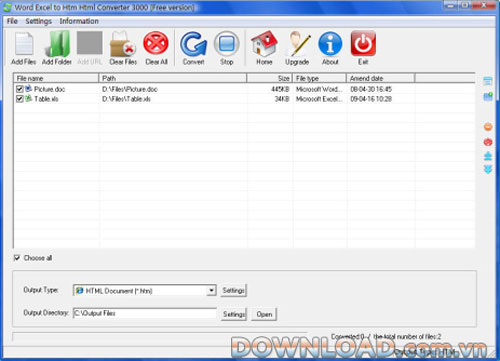Click the sidebar icon with green plus badge
This screenshot has width=500, height=361.
coord(488,97)
